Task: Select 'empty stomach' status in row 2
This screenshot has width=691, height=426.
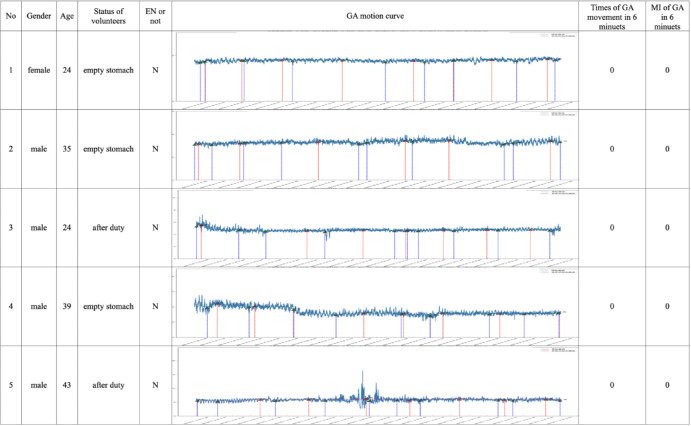Action: click(x=108, y=149)
